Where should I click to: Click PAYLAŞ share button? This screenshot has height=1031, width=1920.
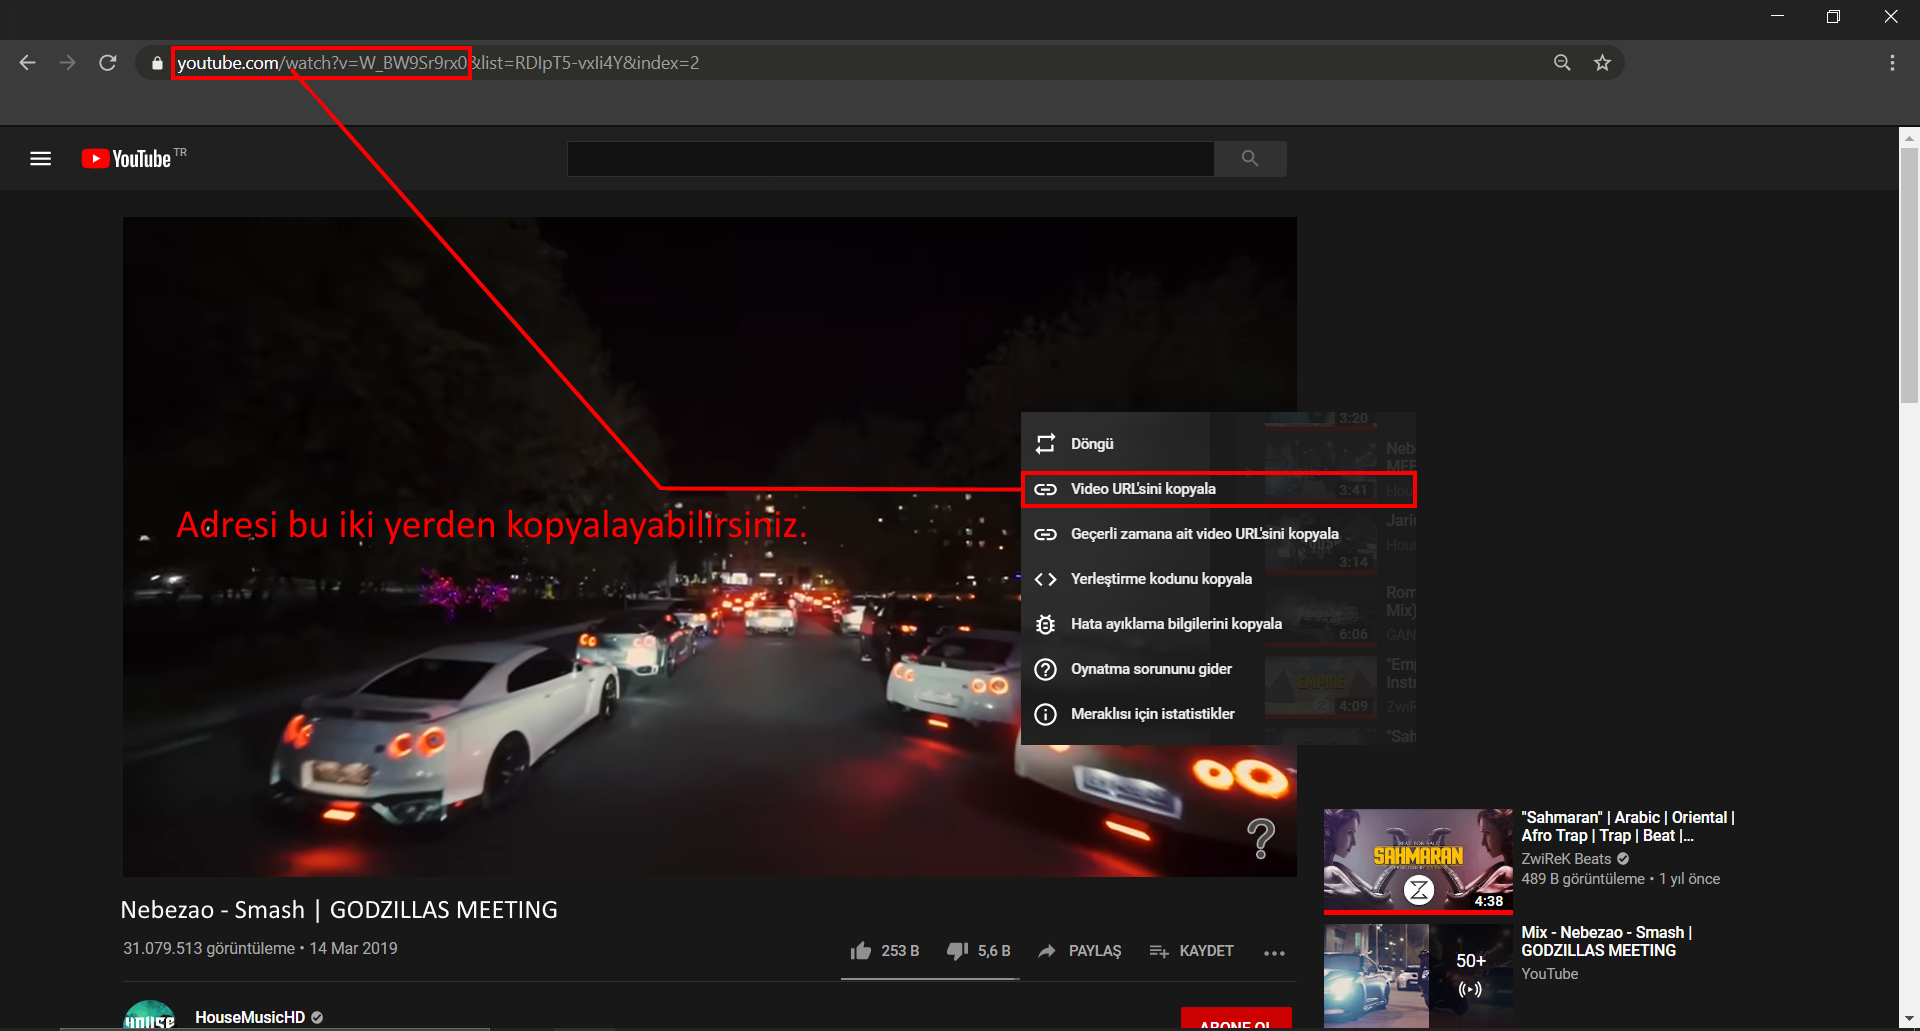tap(1079, 951)
